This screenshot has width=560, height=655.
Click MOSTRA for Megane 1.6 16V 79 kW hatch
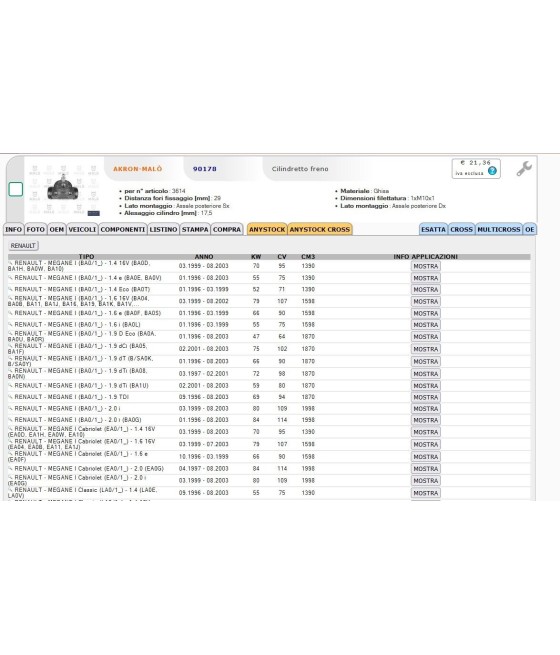(426, 302)
